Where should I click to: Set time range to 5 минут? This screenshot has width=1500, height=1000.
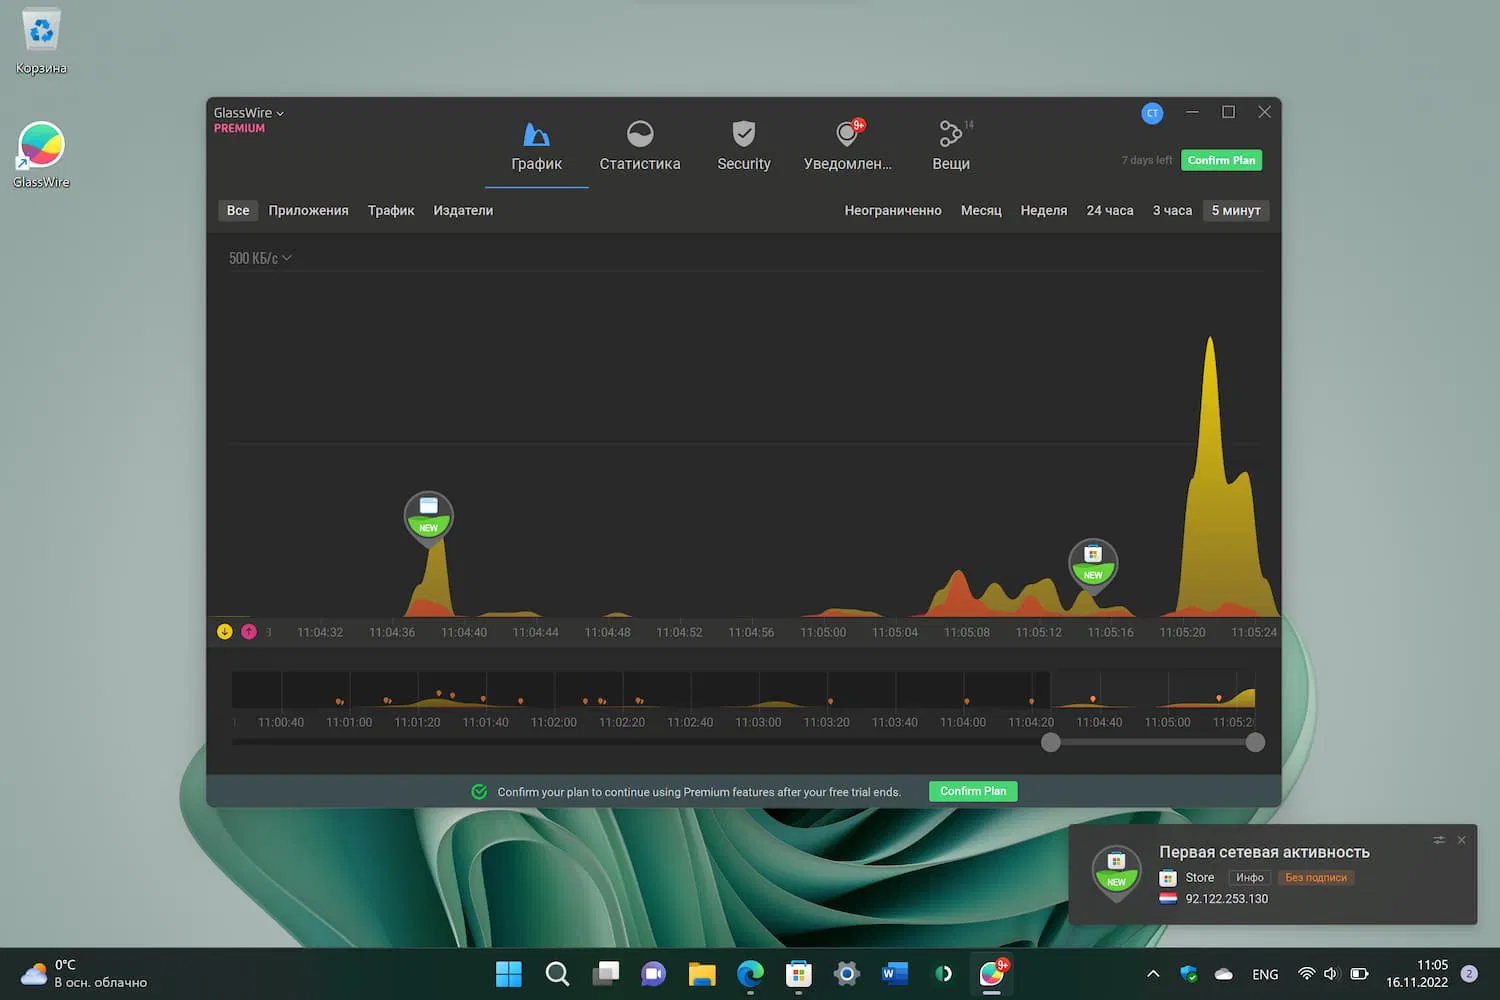point(1236,210)
